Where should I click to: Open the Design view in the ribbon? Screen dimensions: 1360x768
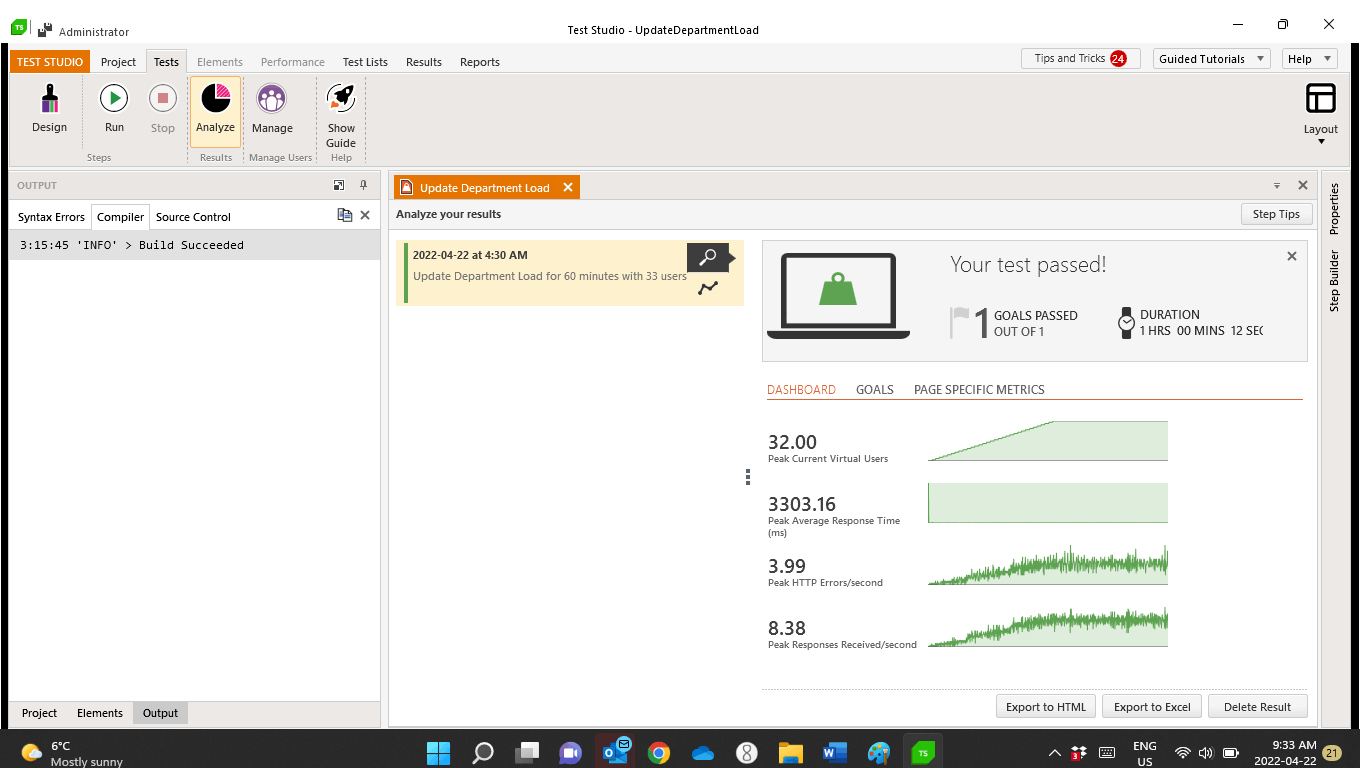point(49,109)
